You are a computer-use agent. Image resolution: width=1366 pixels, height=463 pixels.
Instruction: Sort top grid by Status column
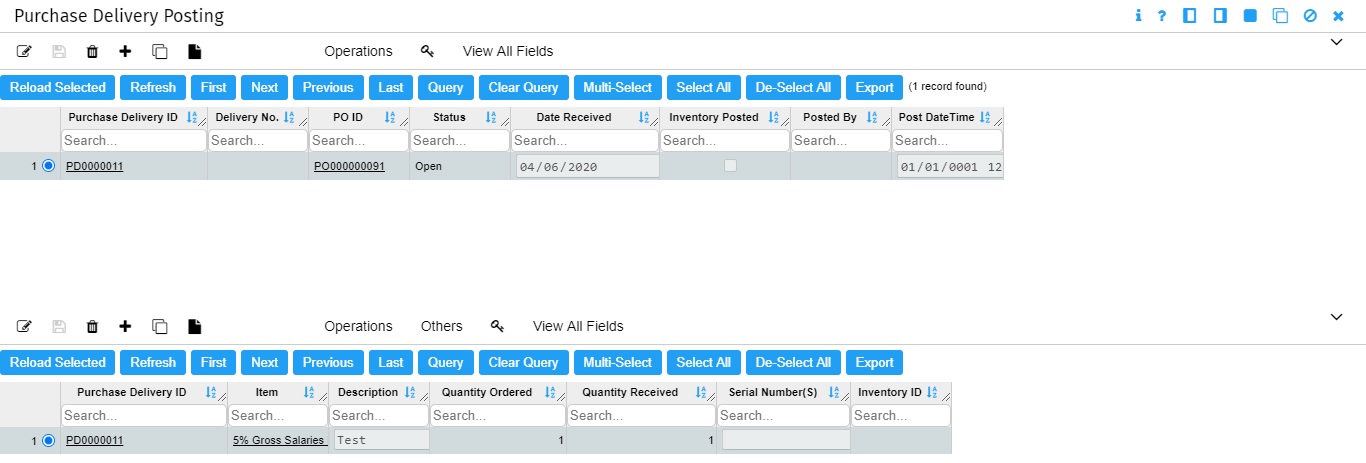490,118
